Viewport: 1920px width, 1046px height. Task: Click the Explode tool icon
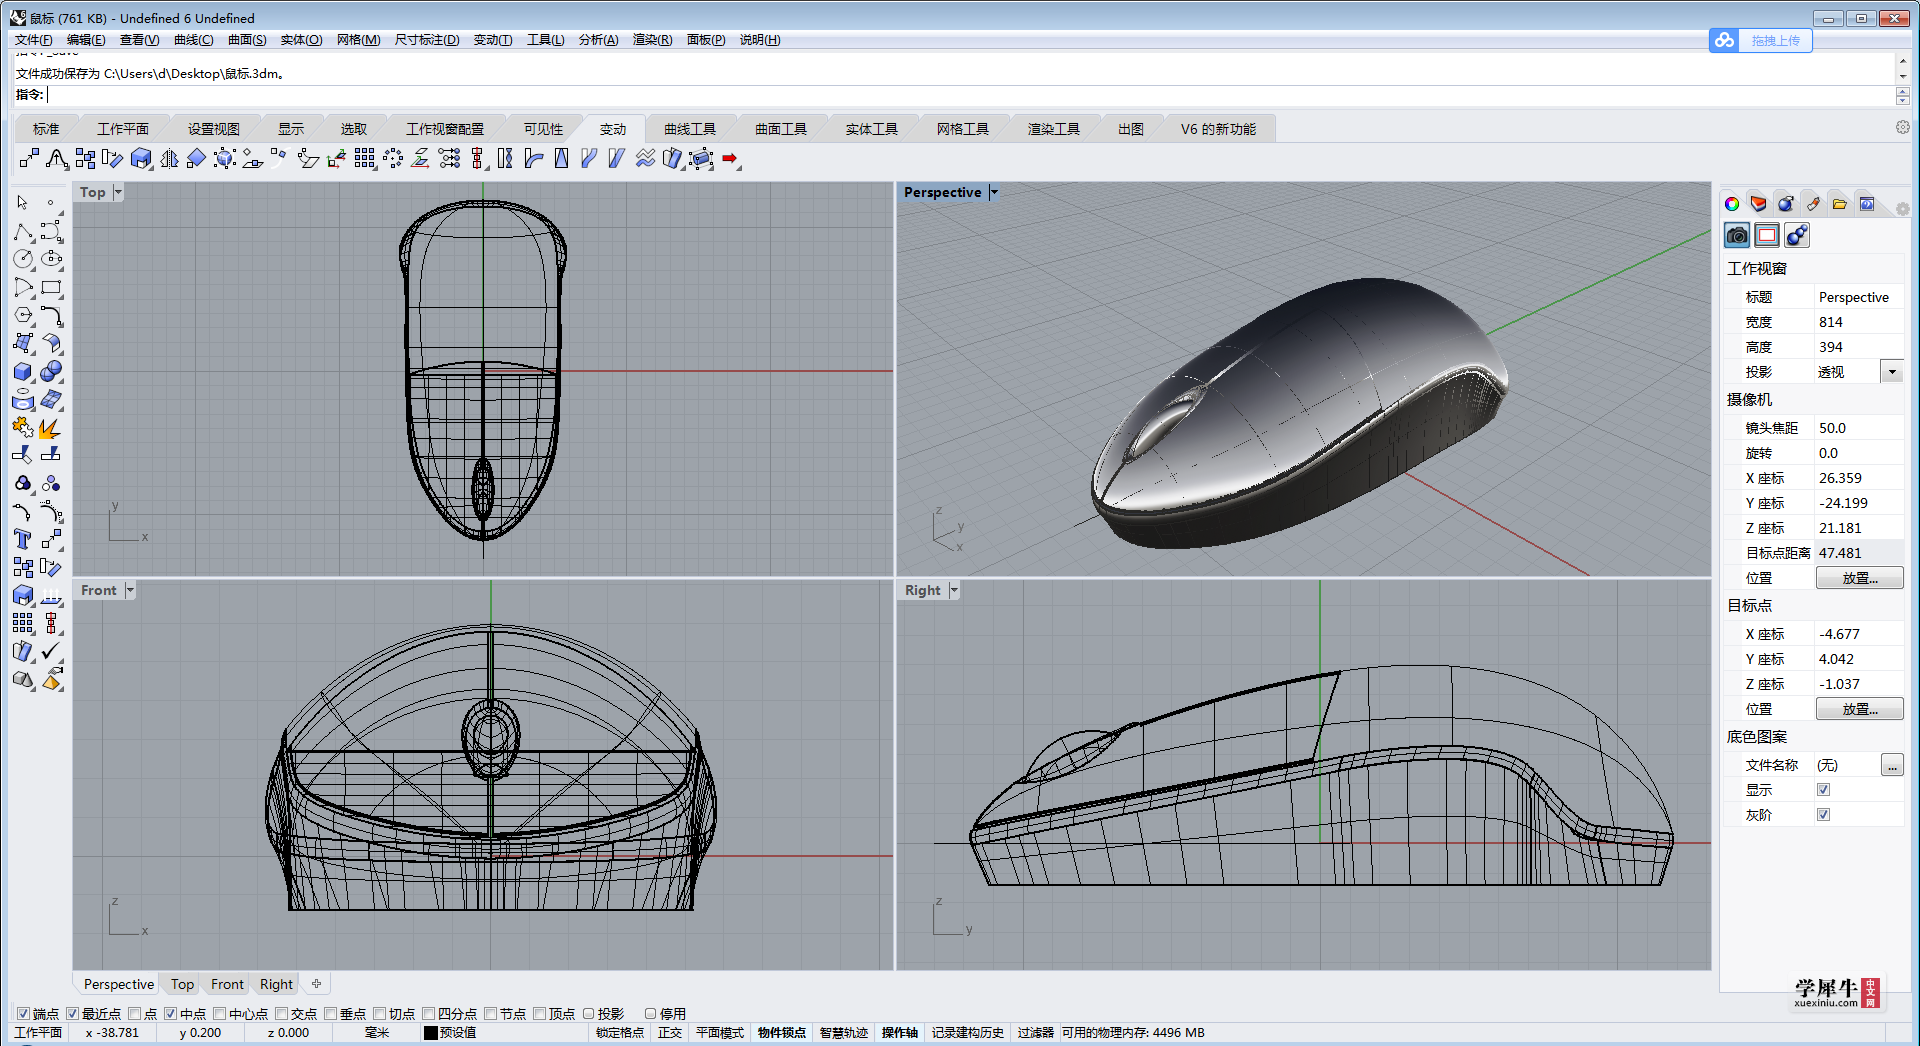click(51, 428)
